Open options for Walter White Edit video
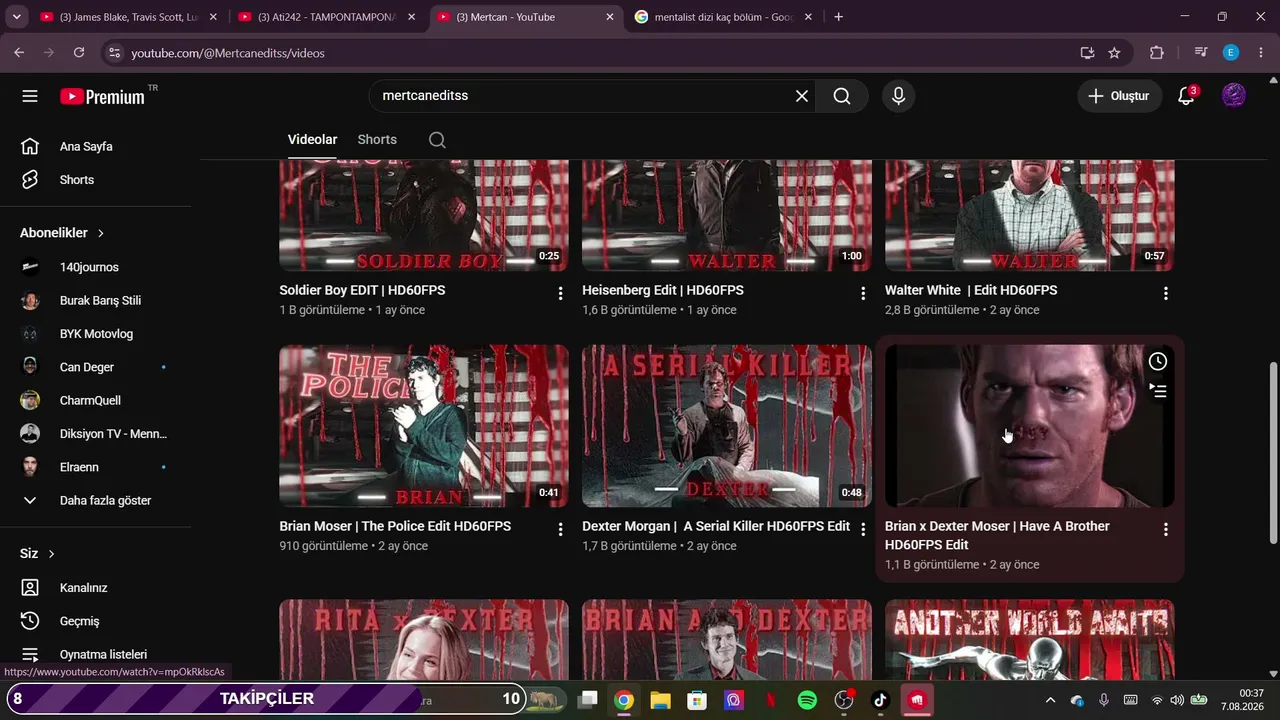1280x720 pixels. 1165,293
